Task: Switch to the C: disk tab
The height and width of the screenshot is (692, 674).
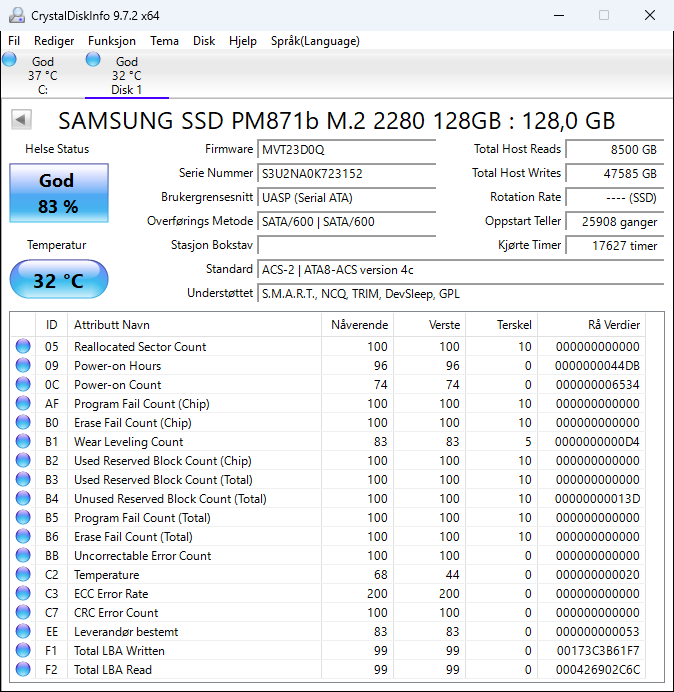Action: point(42,75)
